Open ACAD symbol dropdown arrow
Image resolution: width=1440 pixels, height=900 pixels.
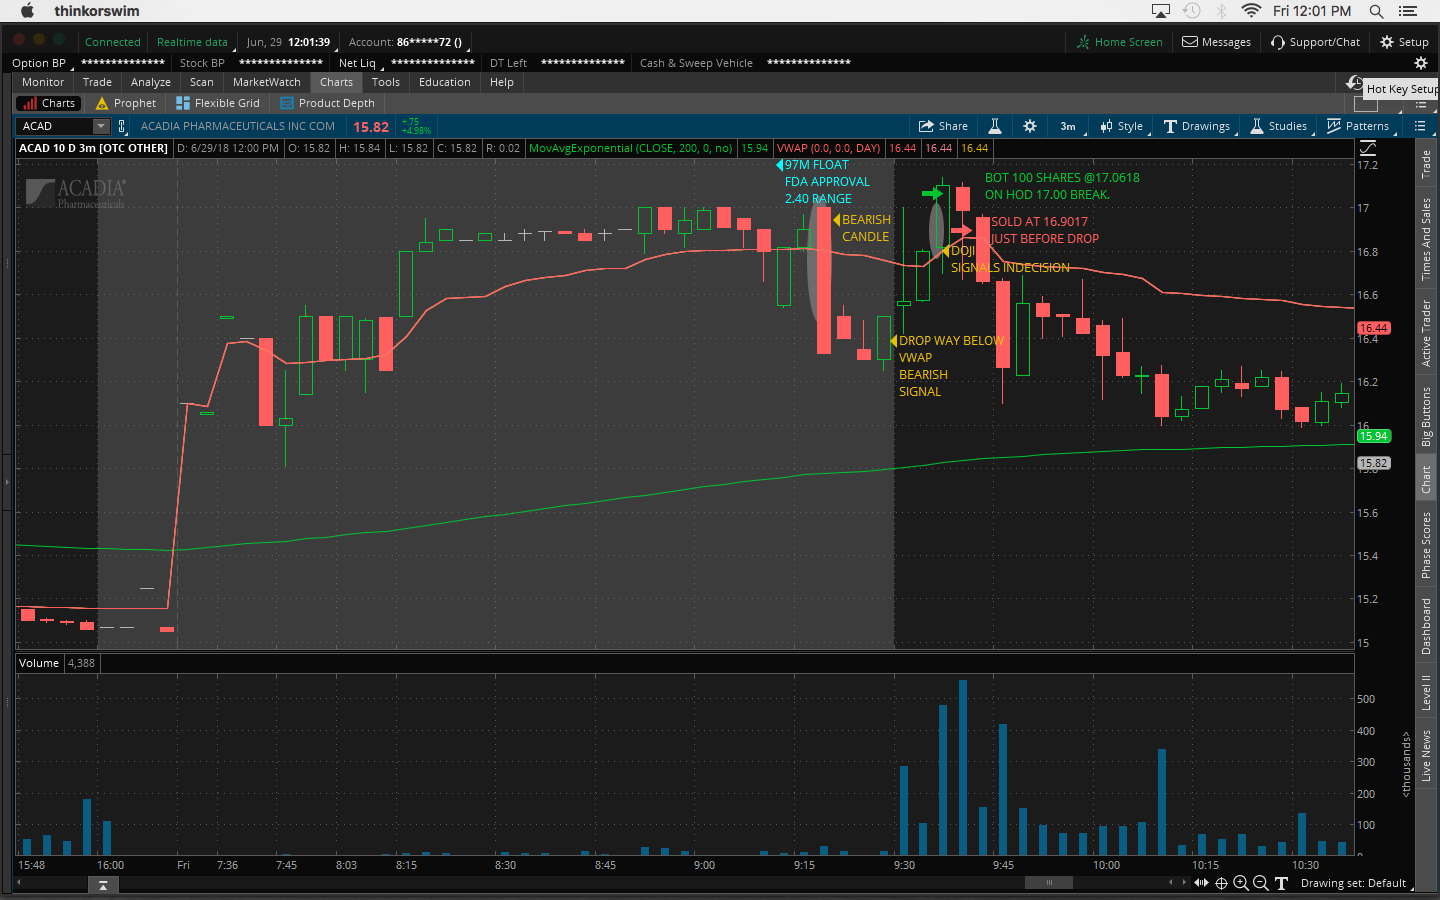(x=101, y=126)
